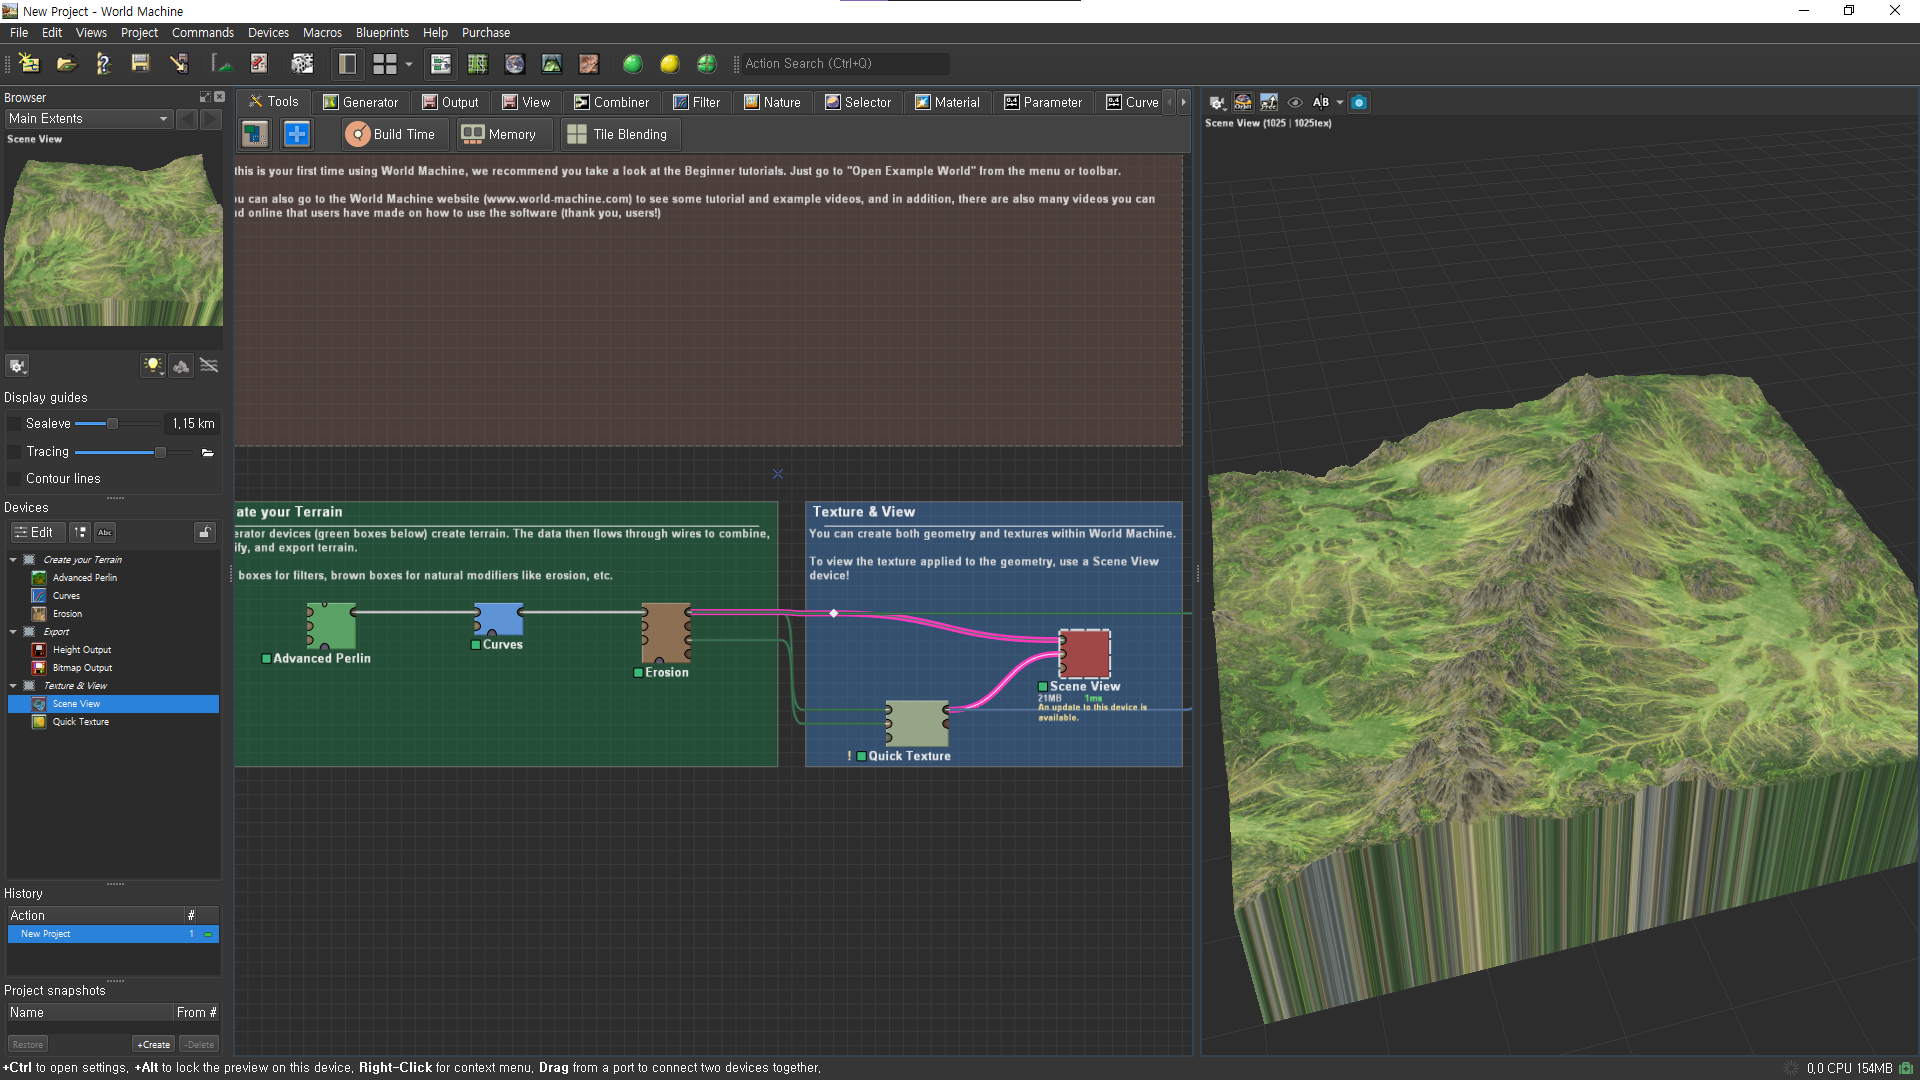Click the New World toolbar icon
The height and width of the screenshot is (1080, 1920).
coord(29,64)
